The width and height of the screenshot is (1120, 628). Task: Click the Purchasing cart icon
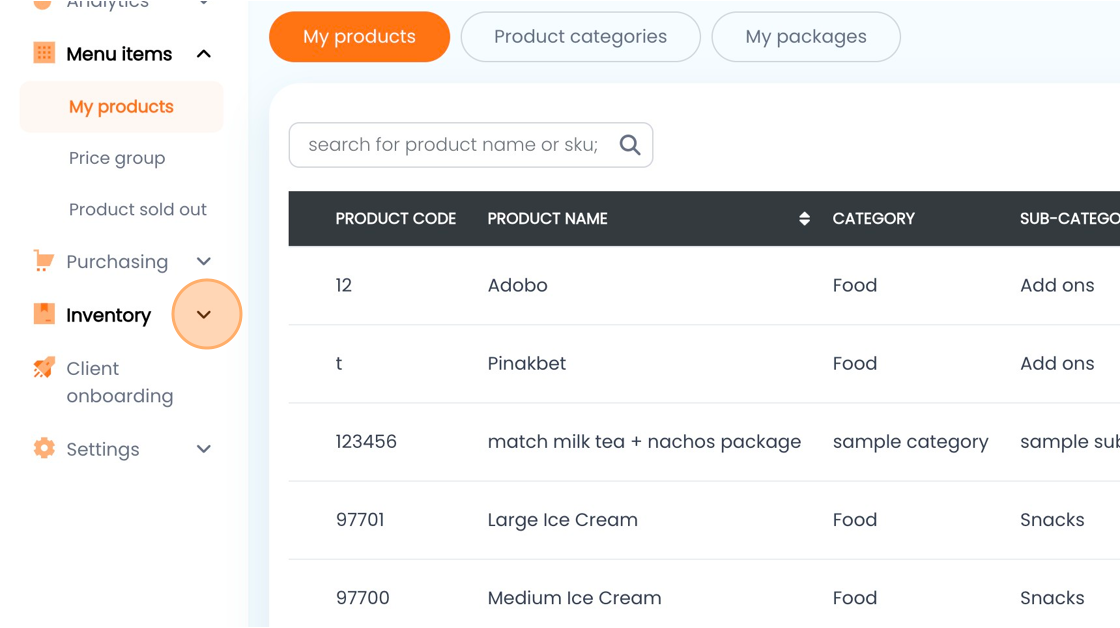(x=44, y=261)
